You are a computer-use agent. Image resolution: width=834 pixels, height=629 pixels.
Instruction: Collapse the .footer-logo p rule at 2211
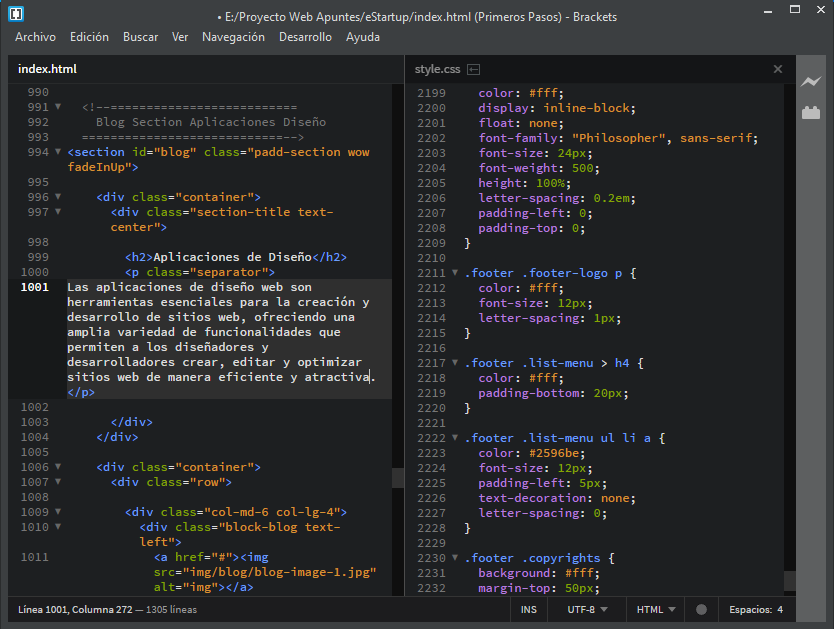[x=455, y=273]
